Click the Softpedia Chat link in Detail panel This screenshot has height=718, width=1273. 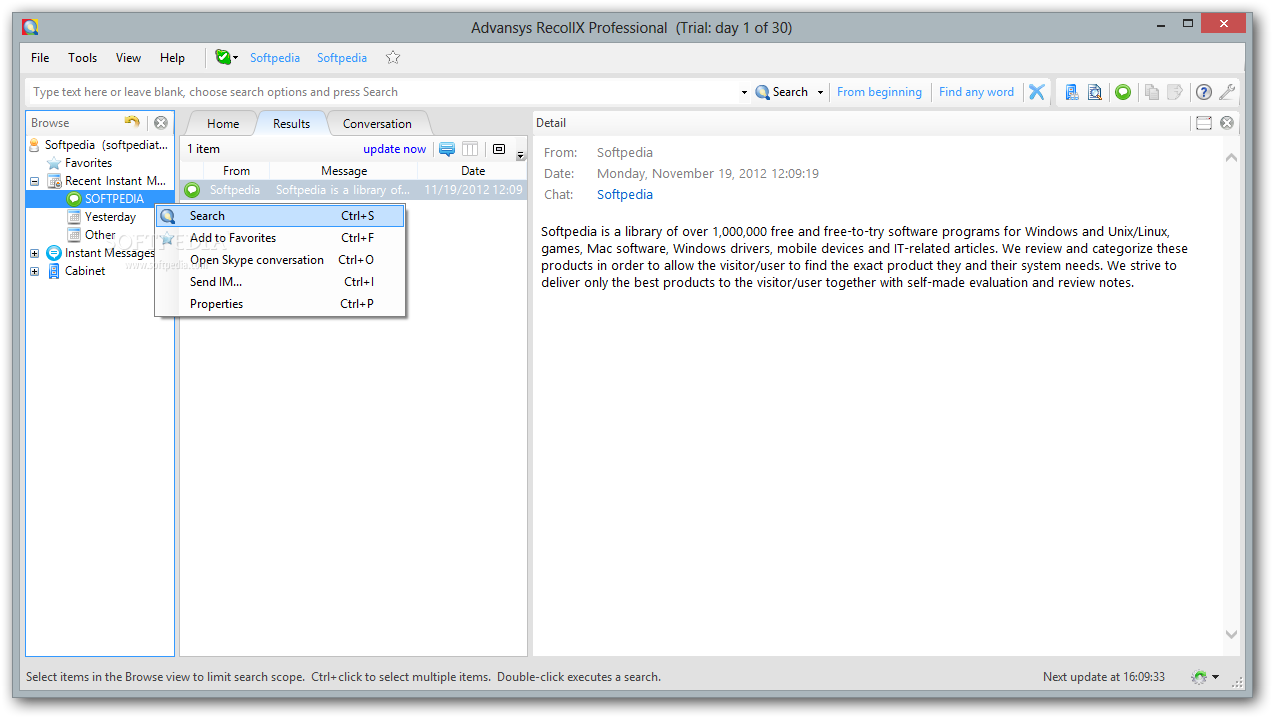(625, 195)
